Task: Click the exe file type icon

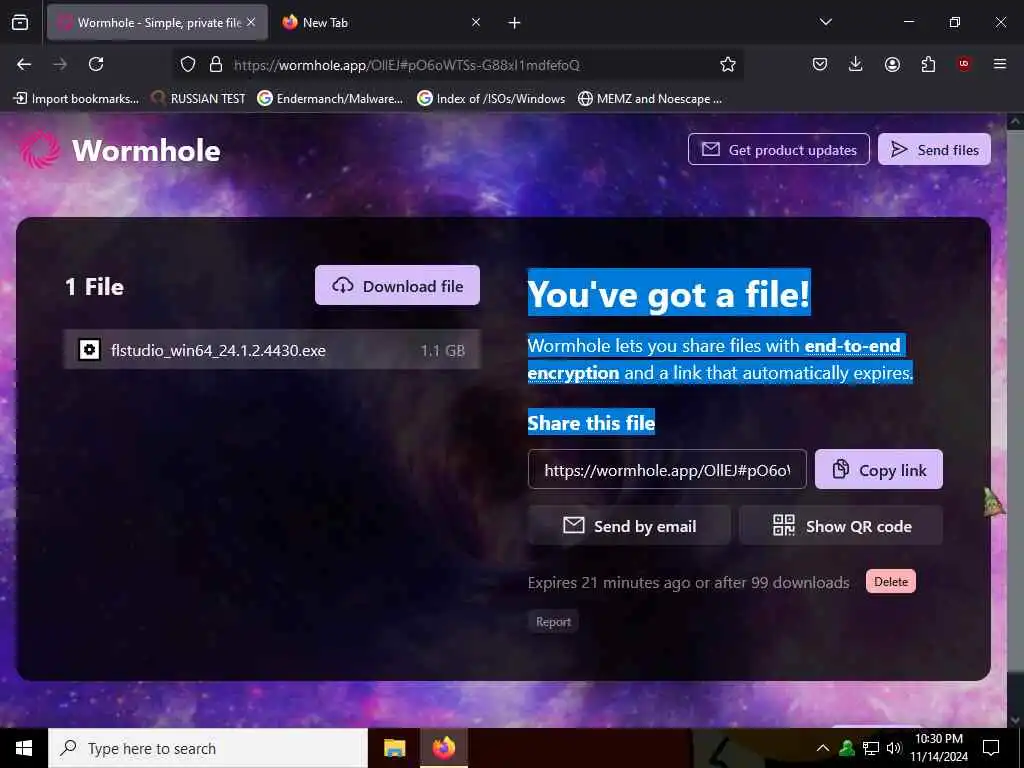Action: coord(89,350)
